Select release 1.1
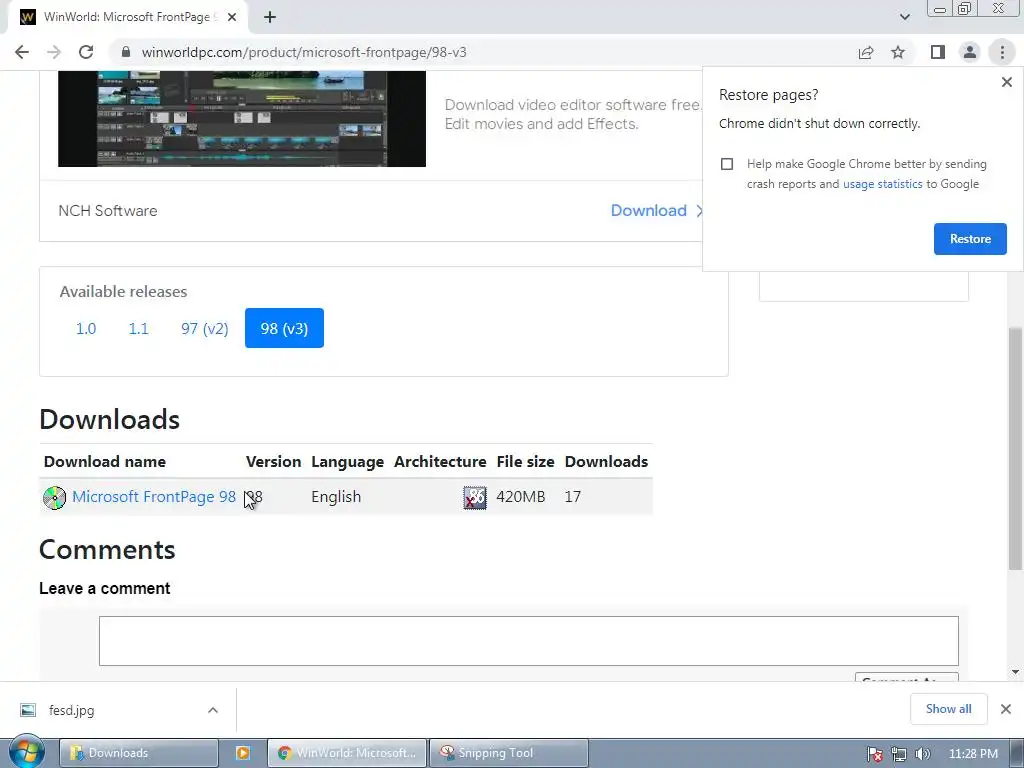 (x=138, y=328)
